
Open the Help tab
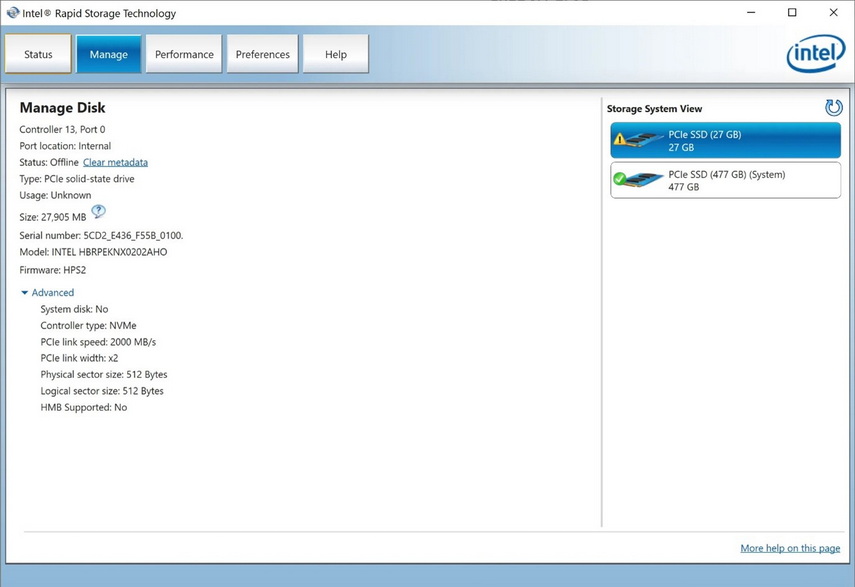coord(336,54)
